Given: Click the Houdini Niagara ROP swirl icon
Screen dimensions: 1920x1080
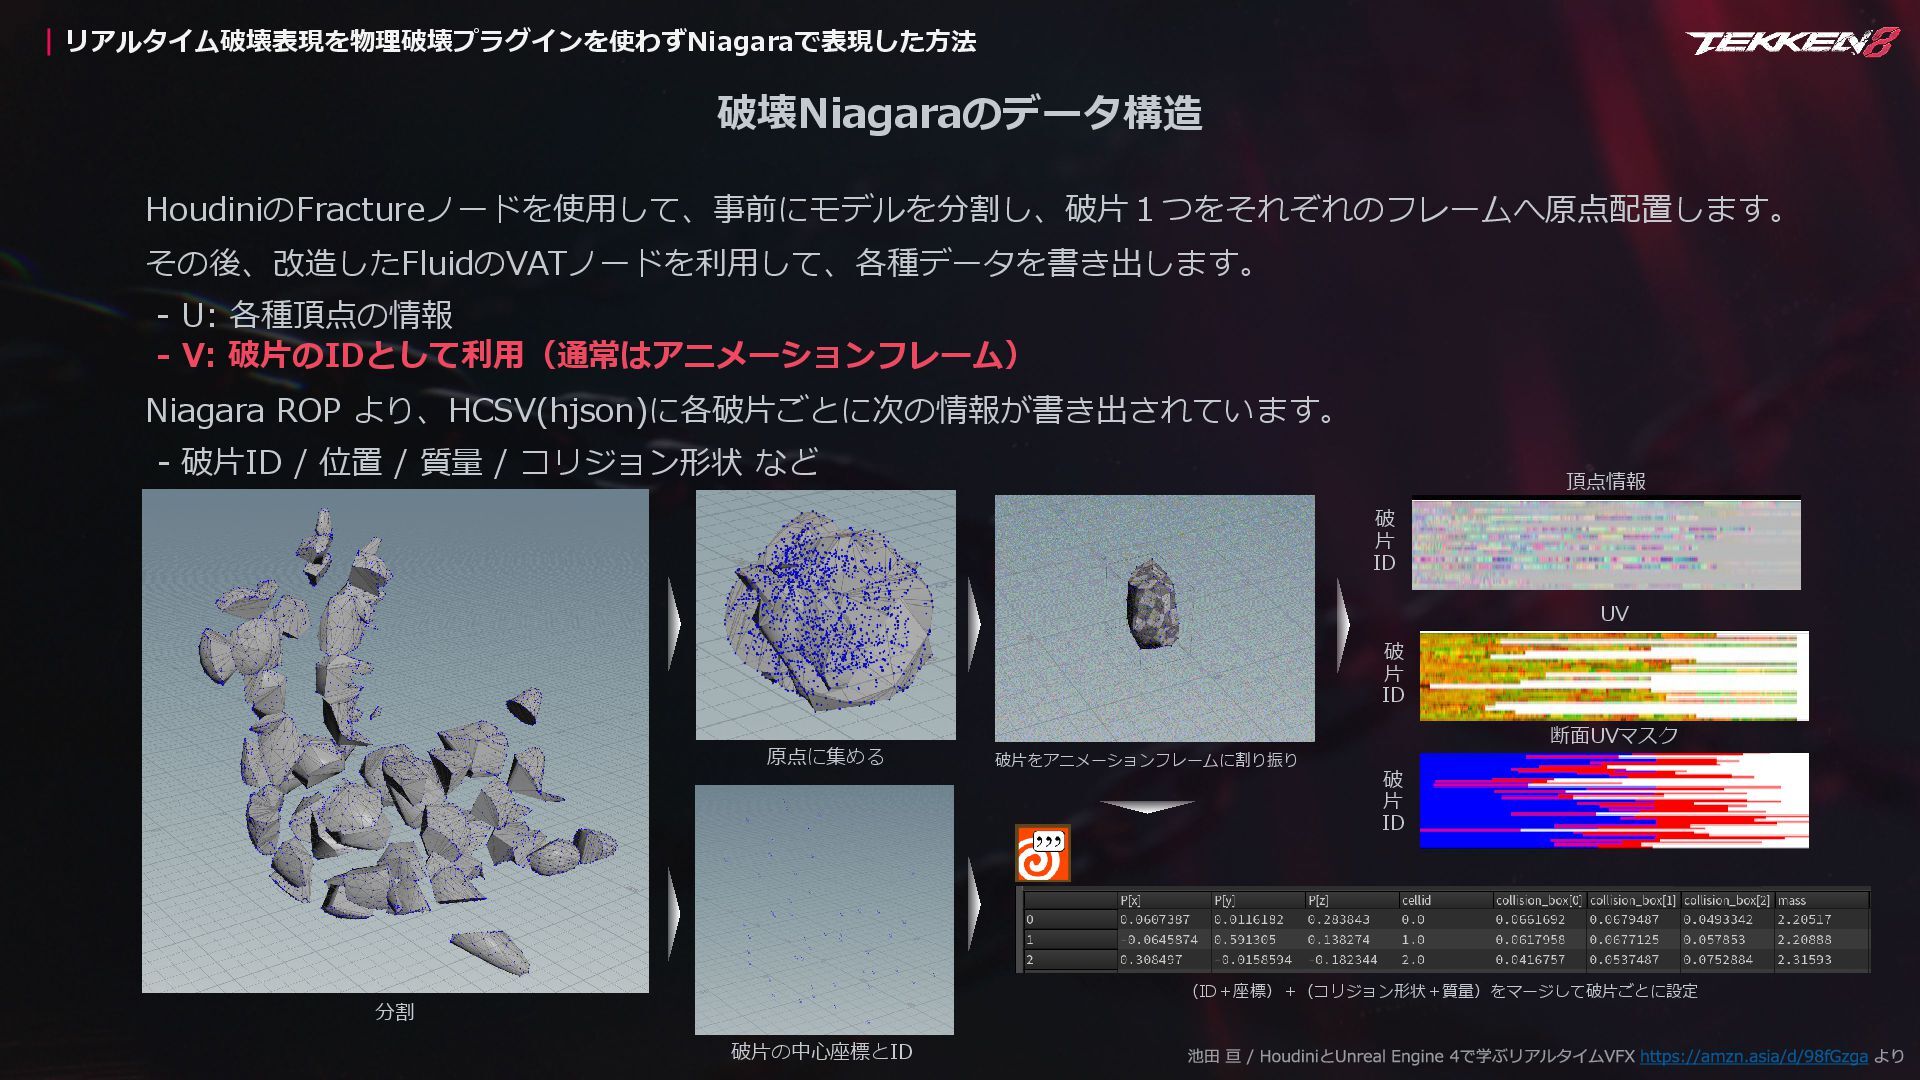Looking at the screenshot, I should 1042,853.
